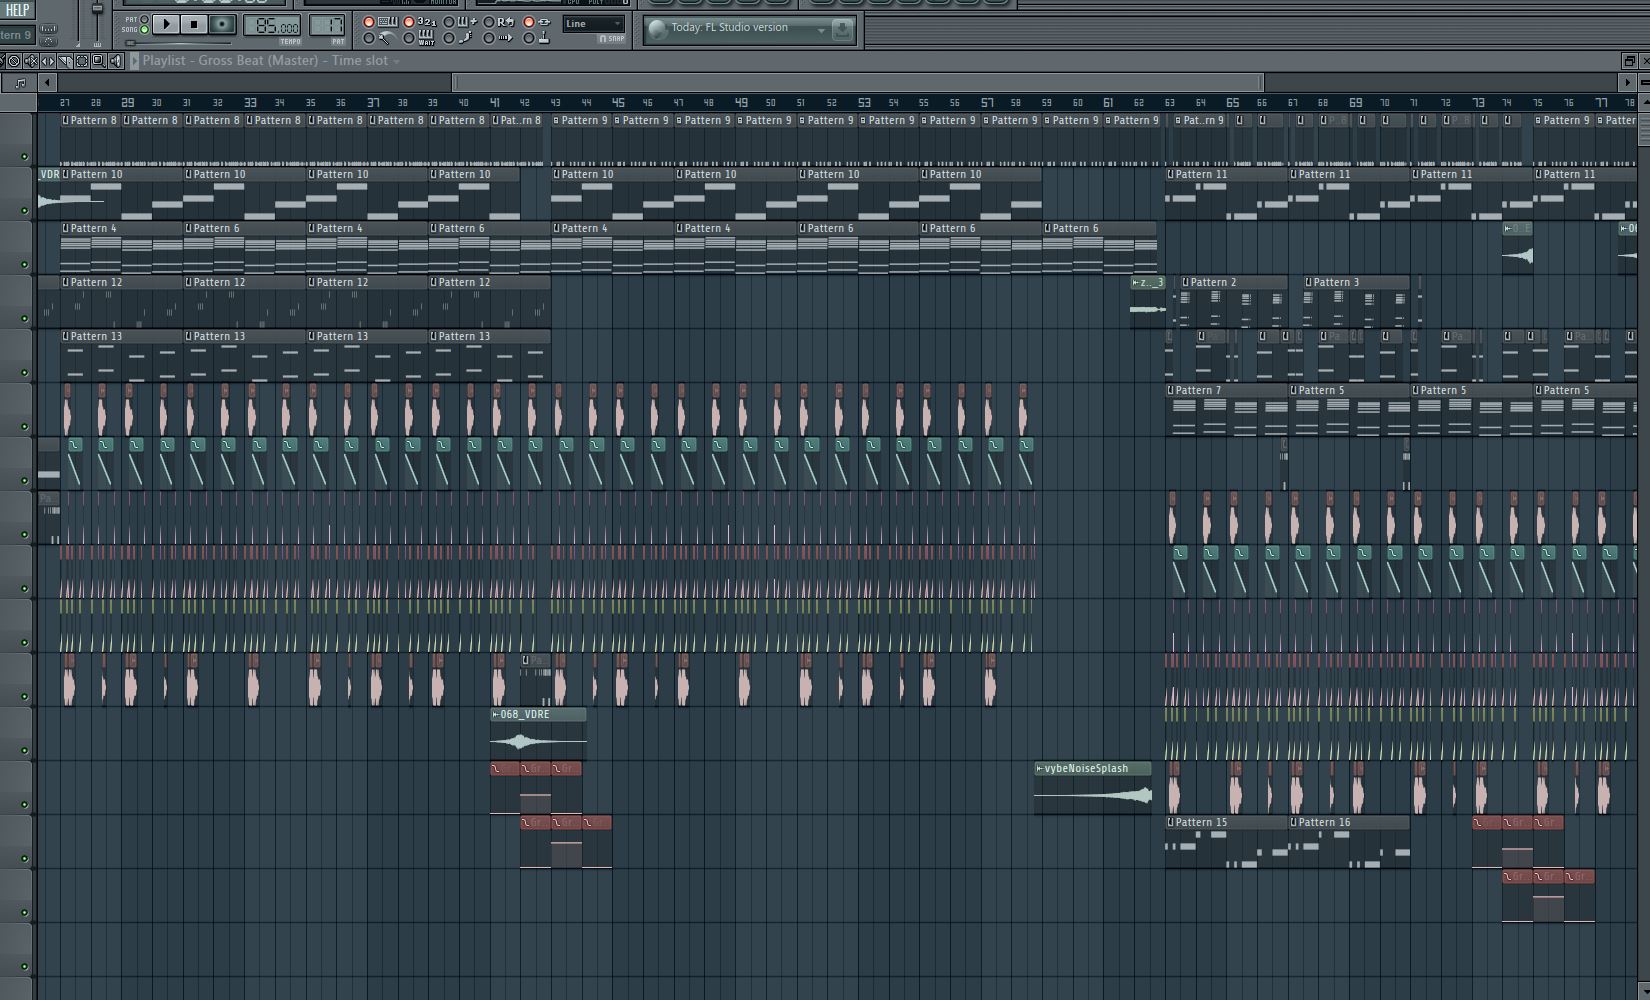Open clip menu icon of Pattern 2

[1185, 282]
